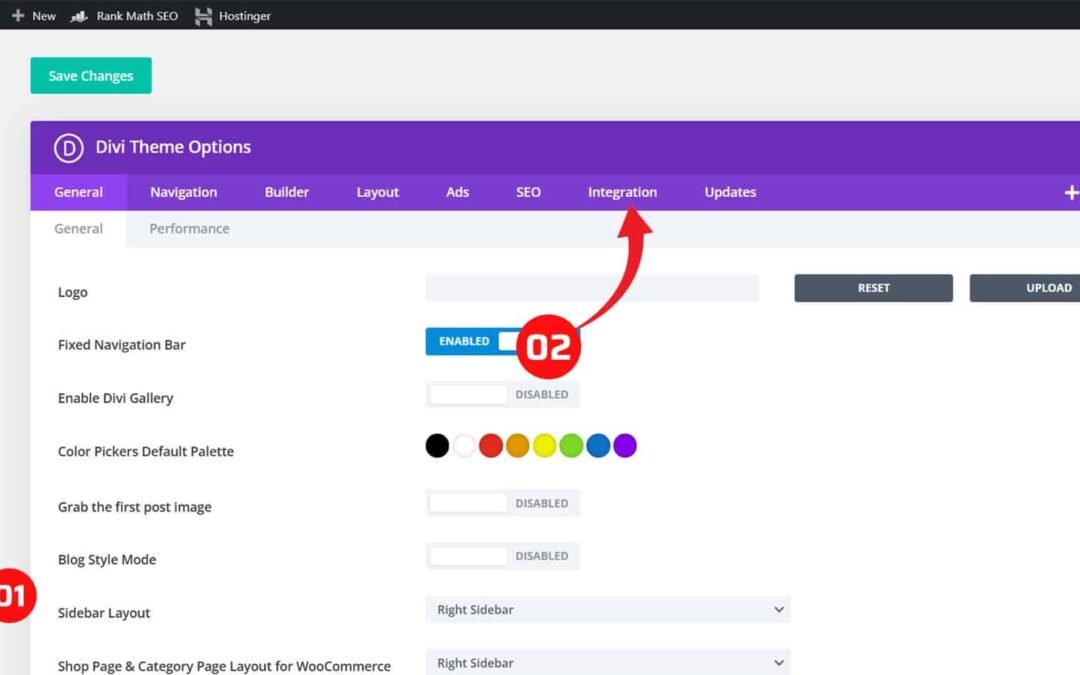Screen dimensions: 1080x675
Task: Click the Hostinger logo icon
Action: click(203, 16)
